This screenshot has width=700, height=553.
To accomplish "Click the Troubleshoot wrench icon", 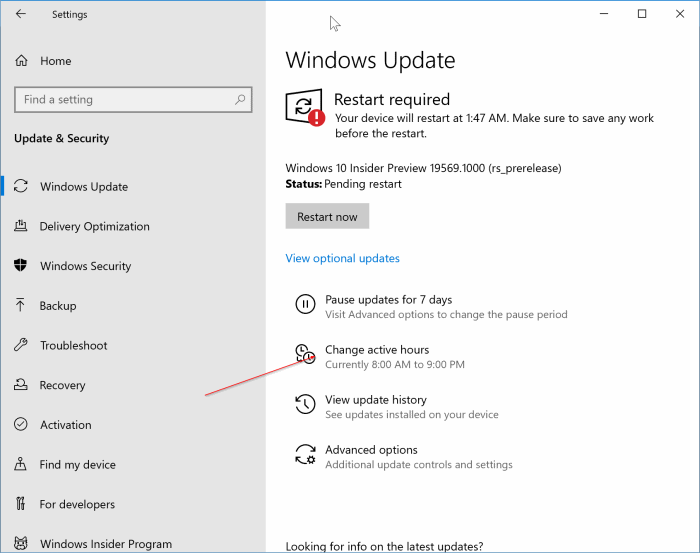I will point(21,345).
